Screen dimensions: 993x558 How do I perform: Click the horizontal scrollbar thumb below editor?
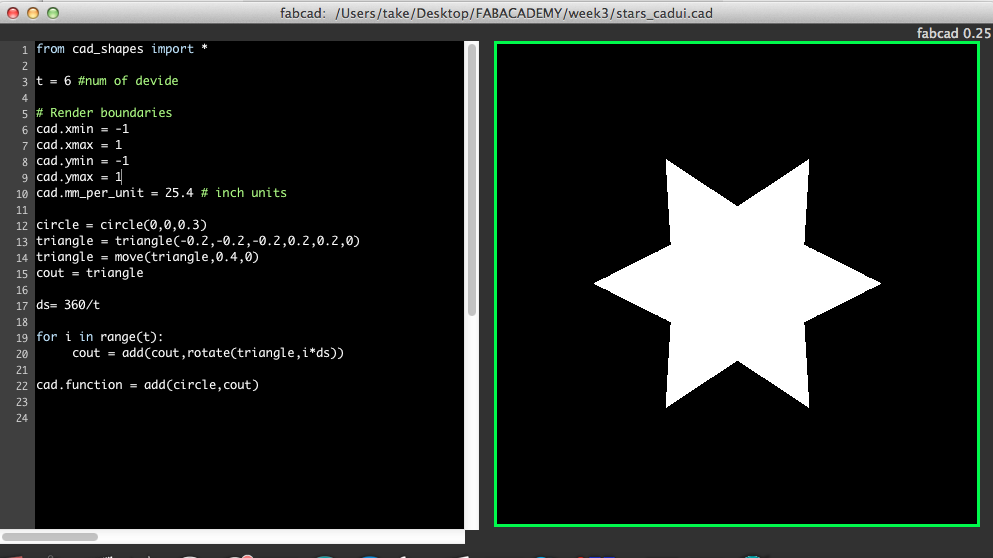click(50, 536)
